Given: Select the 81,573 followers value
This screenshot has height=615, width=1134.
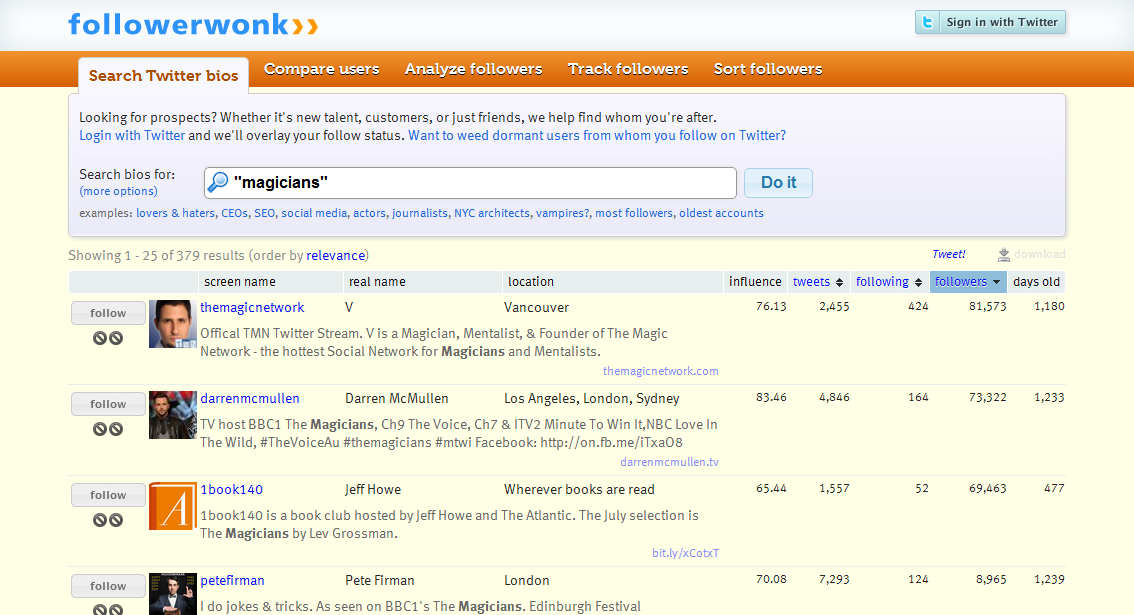Looking at the screenshot, I should click(x=988, y=306).
